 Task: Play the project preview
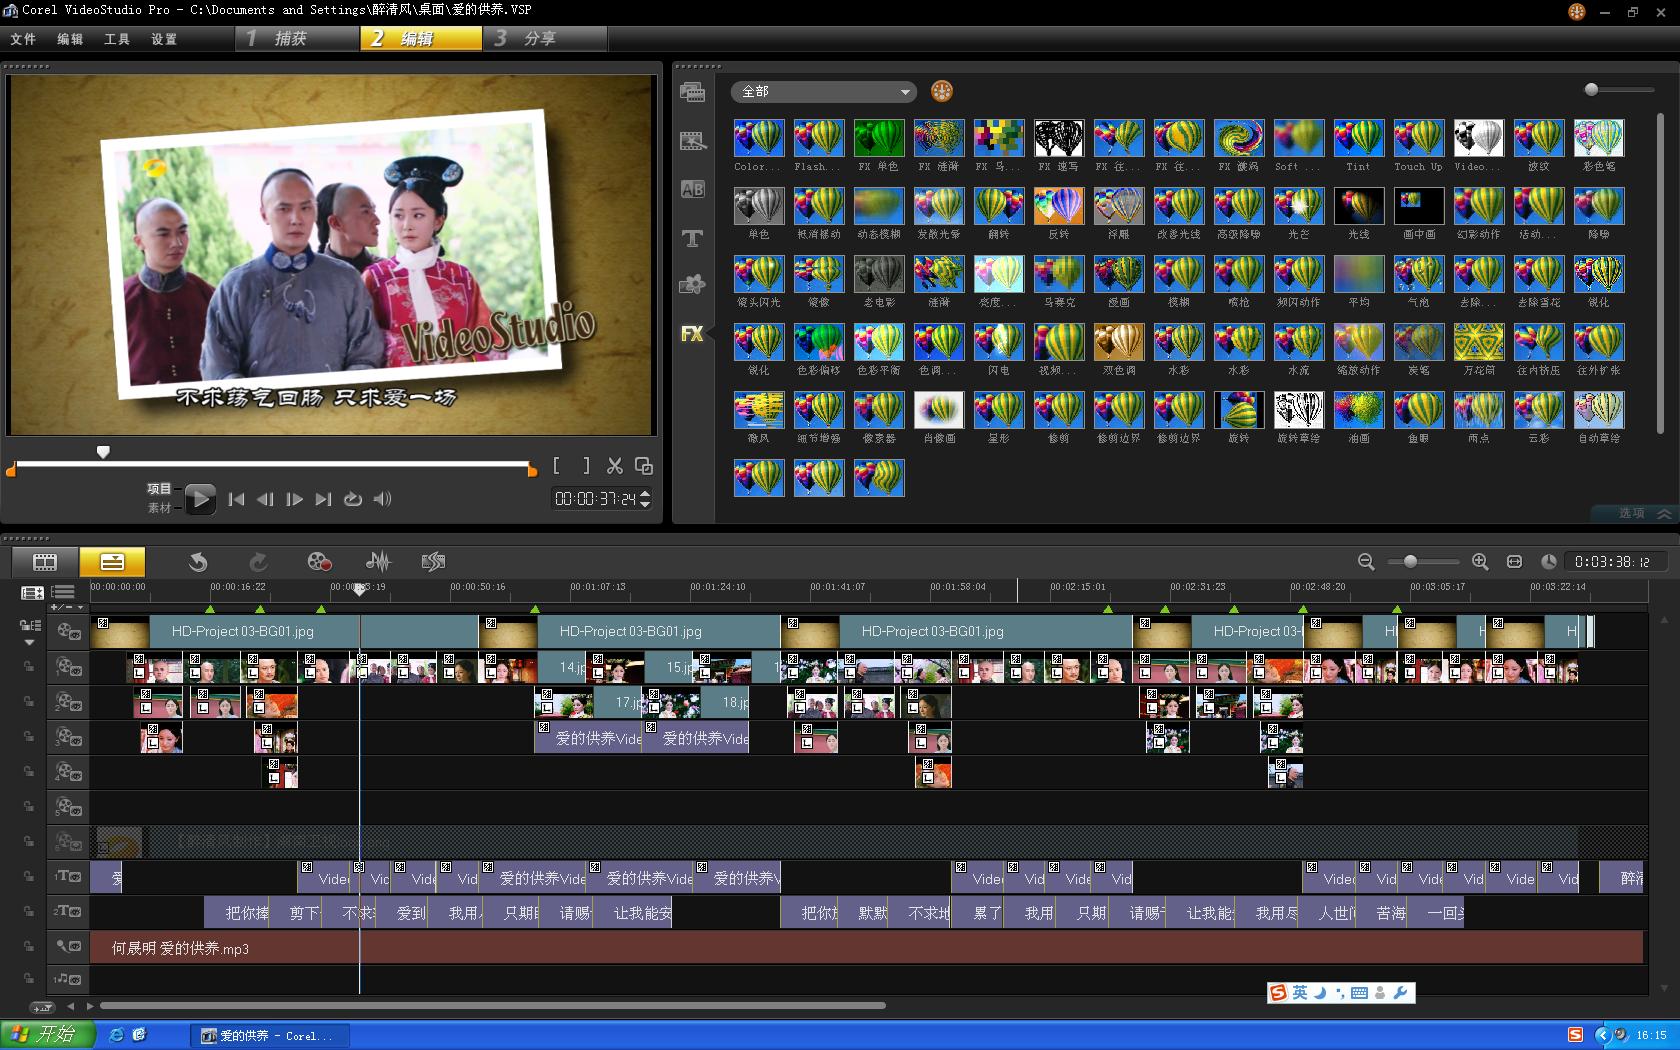[x=200, y=499]
